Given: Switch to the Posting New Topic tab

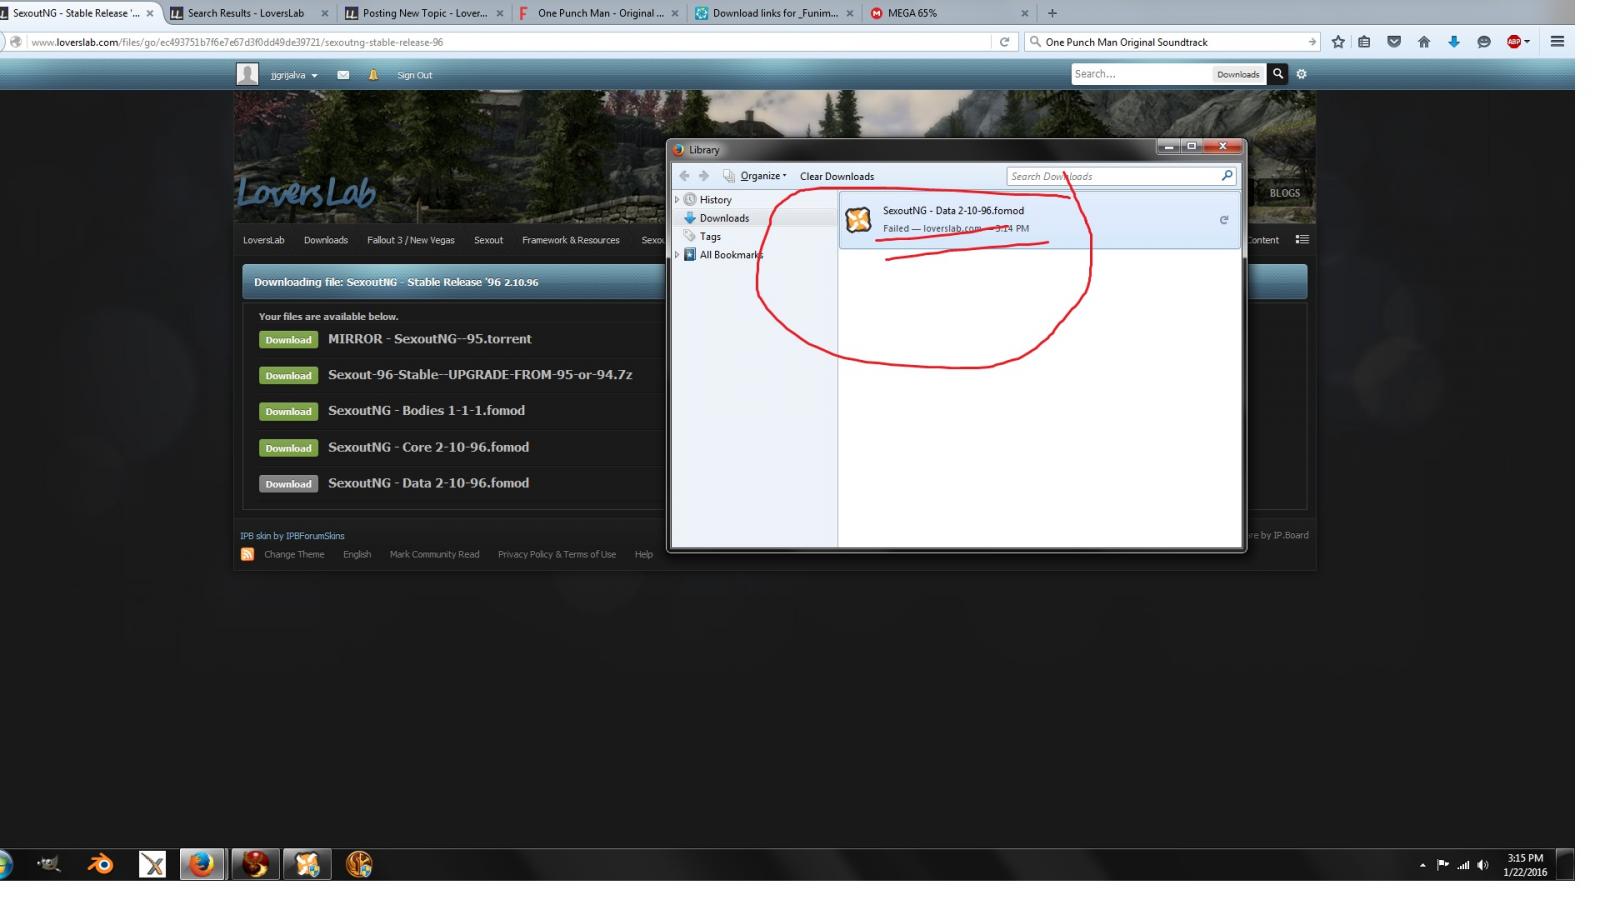Looking at the screenshot, I should click(x=424, y=13).
